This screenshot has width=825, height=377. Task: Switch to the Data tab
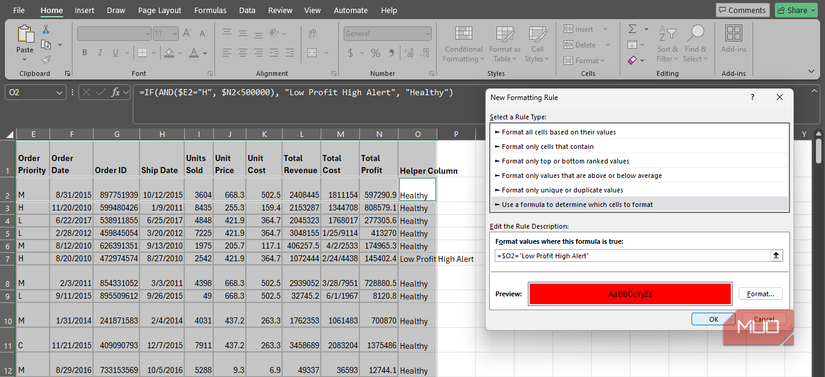click(247, 11)
